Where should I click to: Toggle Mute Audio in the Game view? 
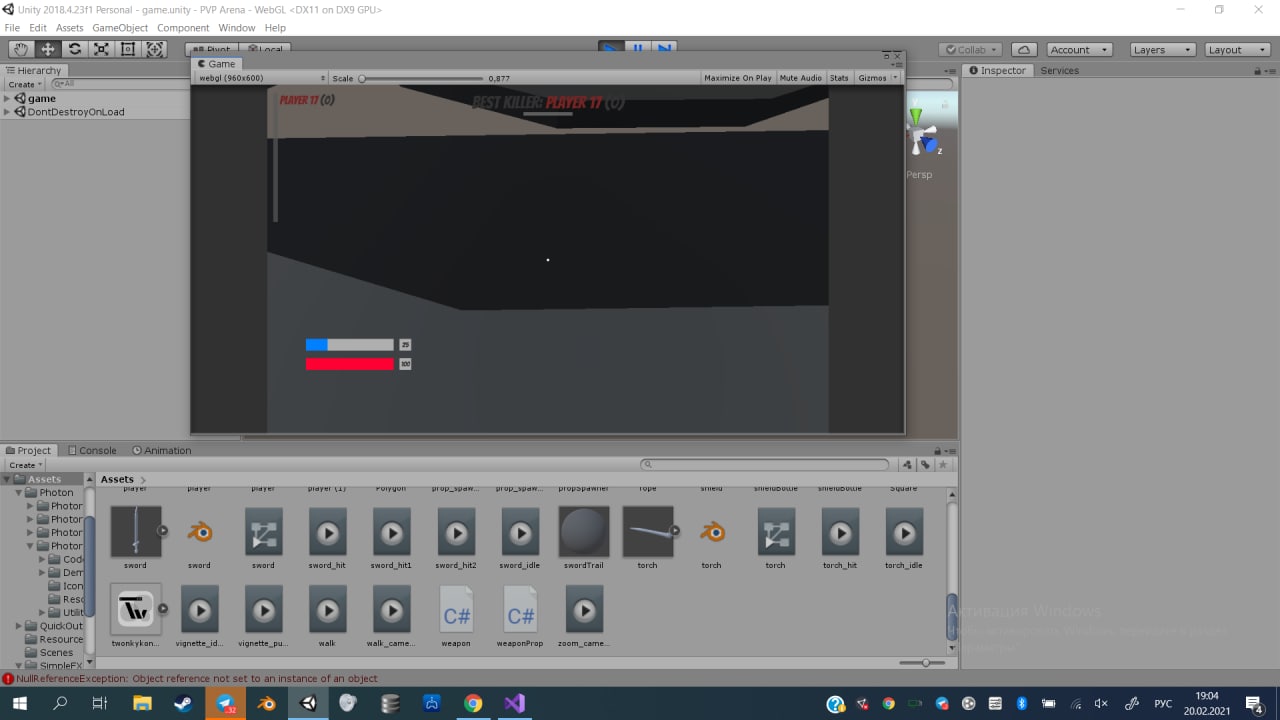click(x=800, y=78)
